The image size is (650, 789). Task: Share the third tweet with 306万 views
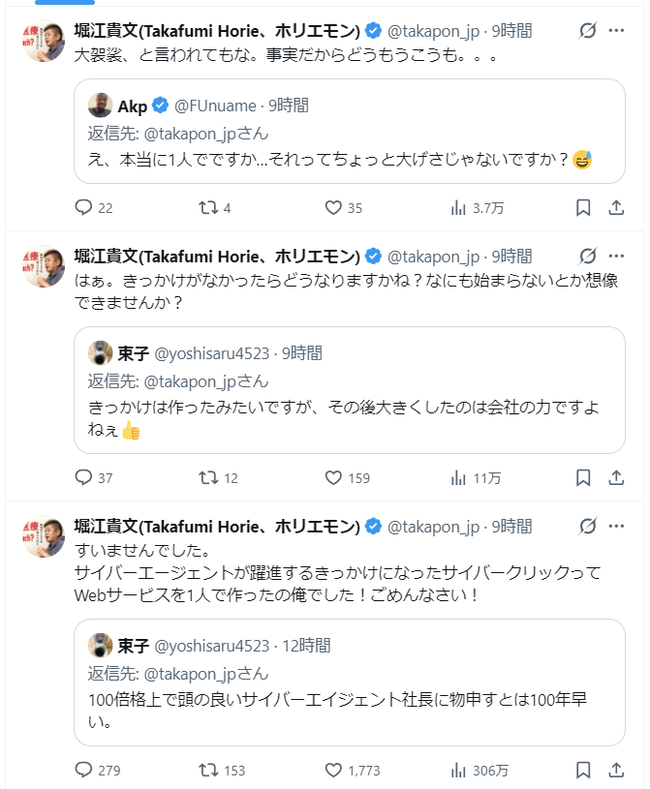(x=617, y=770)
